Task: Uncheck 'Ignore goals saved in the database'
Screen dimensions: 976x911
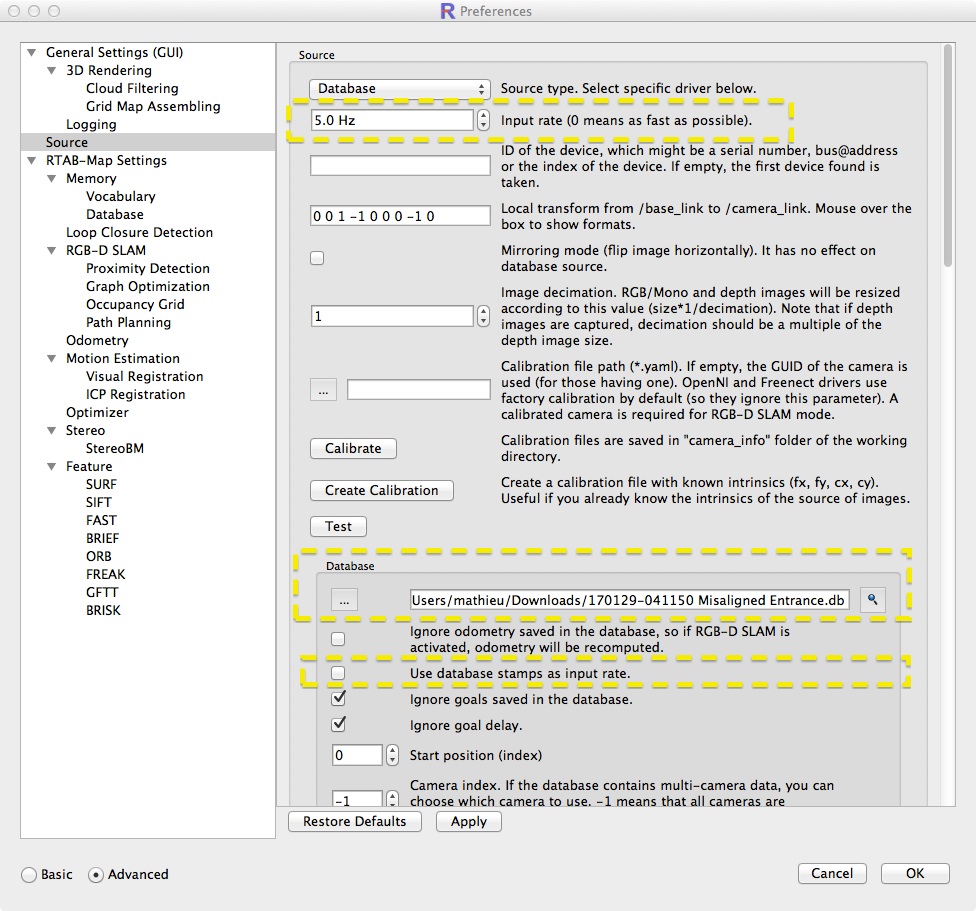Action: pyautogui.click(x=338, y=699)
